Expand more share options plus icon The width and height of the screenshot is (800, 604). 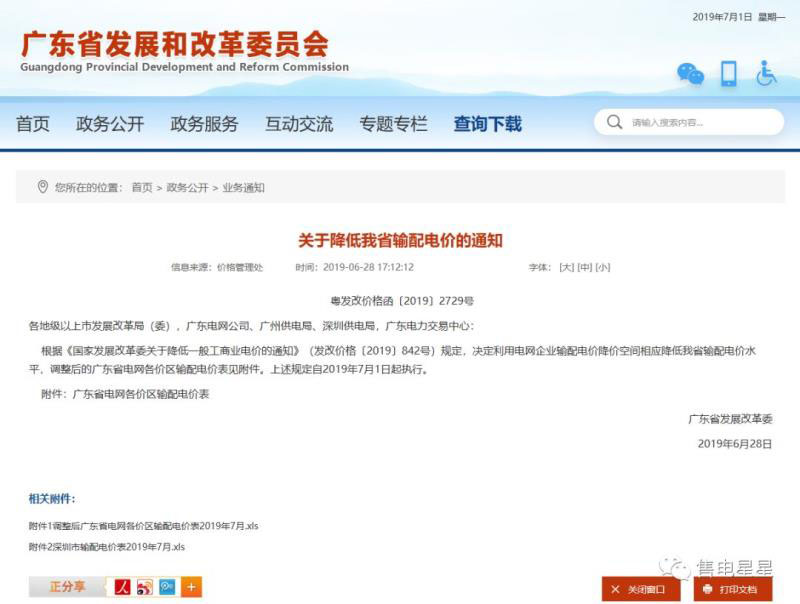click(191, 587)
